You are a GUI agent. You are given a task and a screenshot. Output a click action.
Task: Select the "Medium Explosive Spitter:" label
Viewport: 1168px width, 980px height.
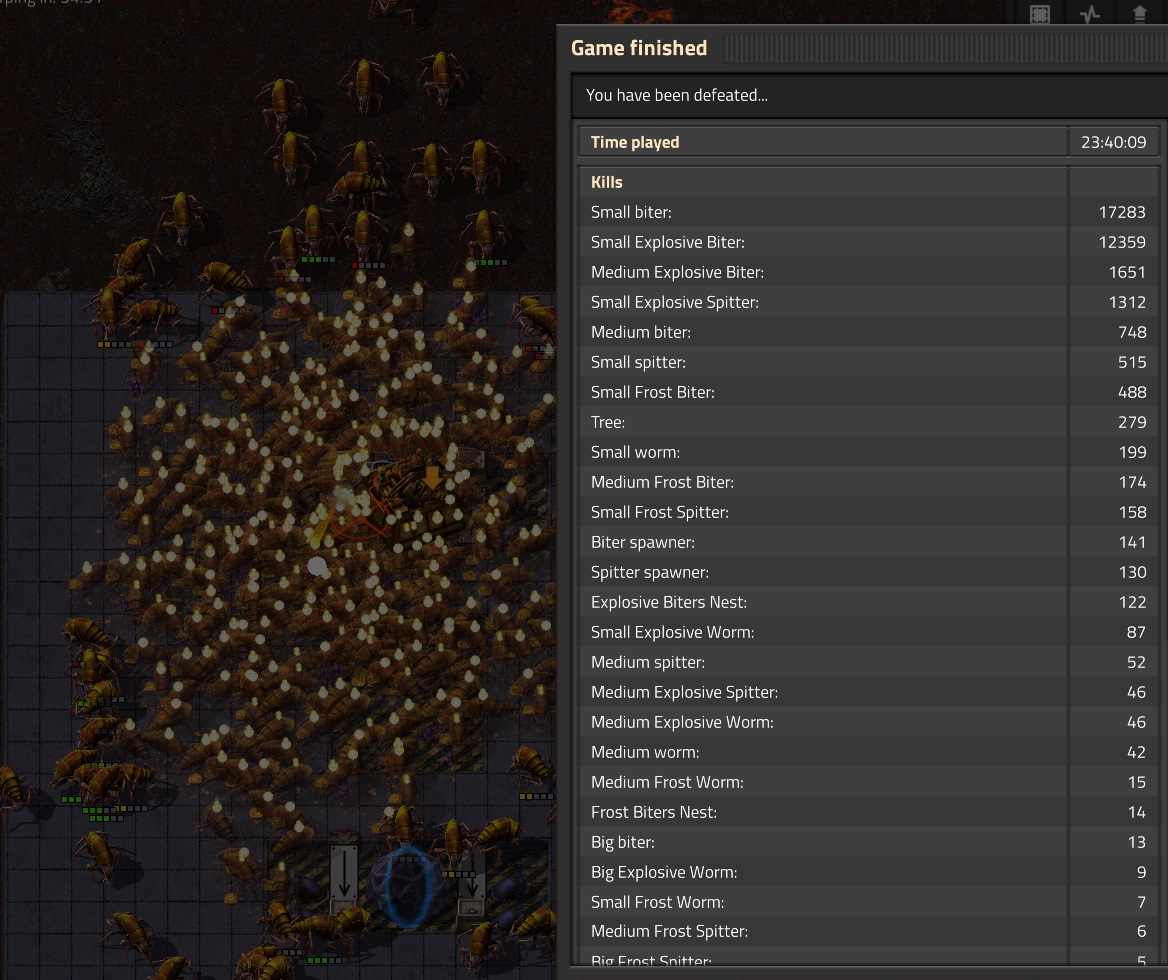point(685,693)
